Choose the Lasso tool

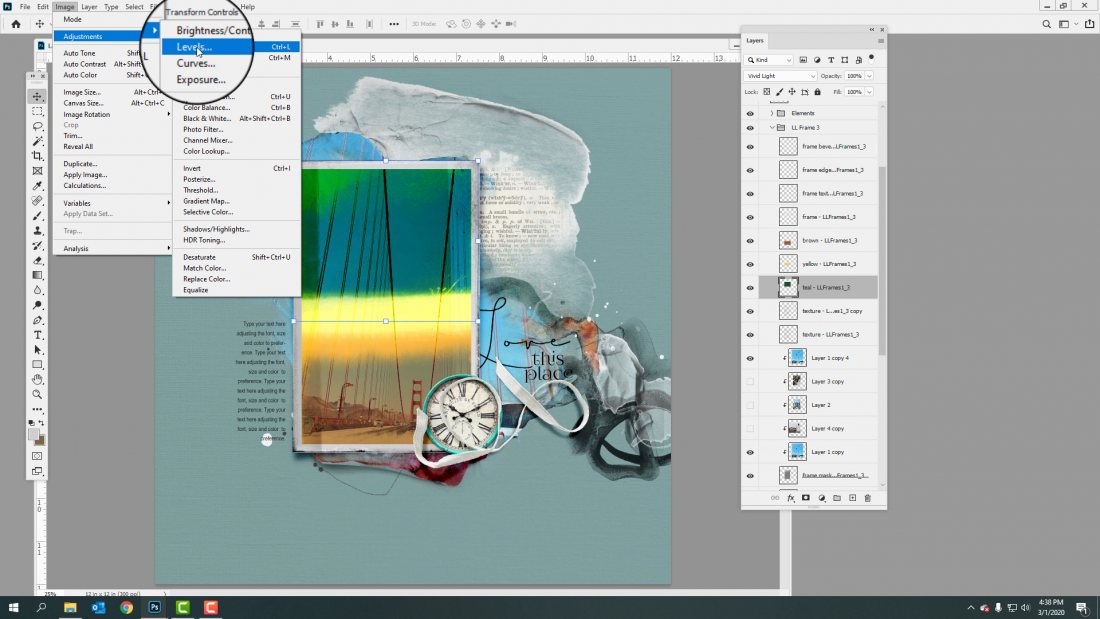point(37,126)
